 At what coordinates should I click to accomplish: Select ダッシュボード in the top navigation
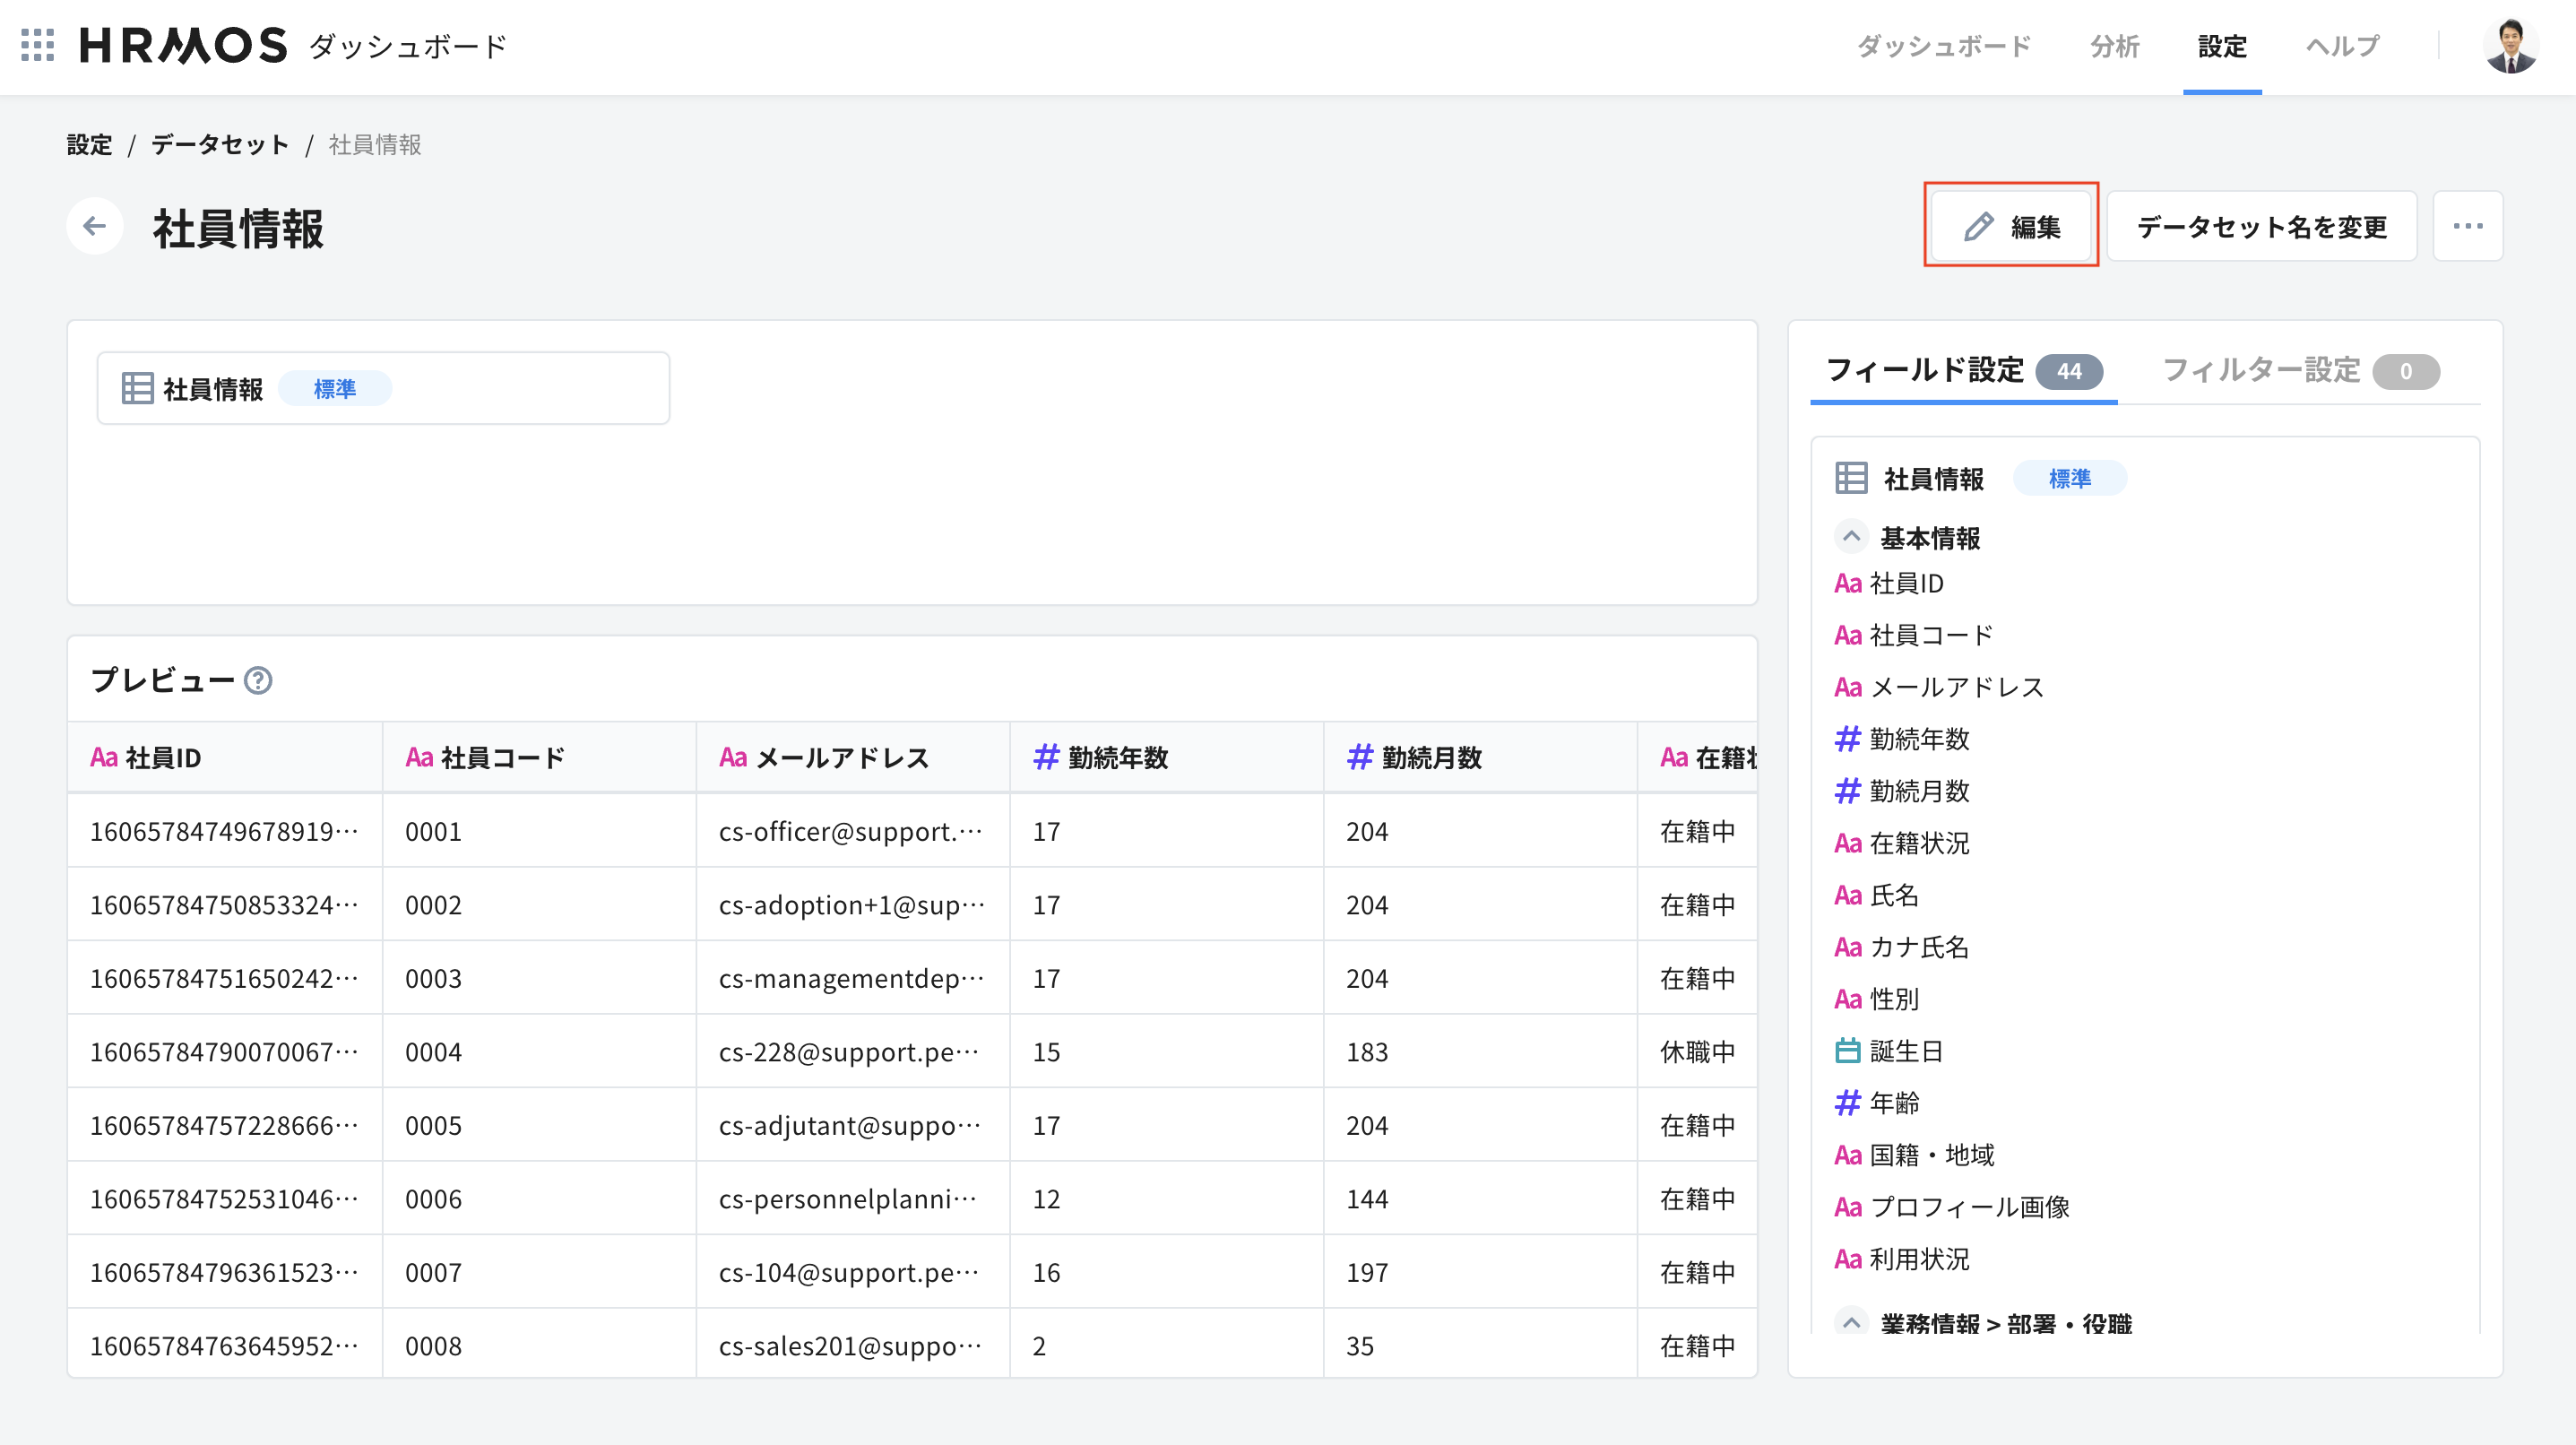(1943, 46)
